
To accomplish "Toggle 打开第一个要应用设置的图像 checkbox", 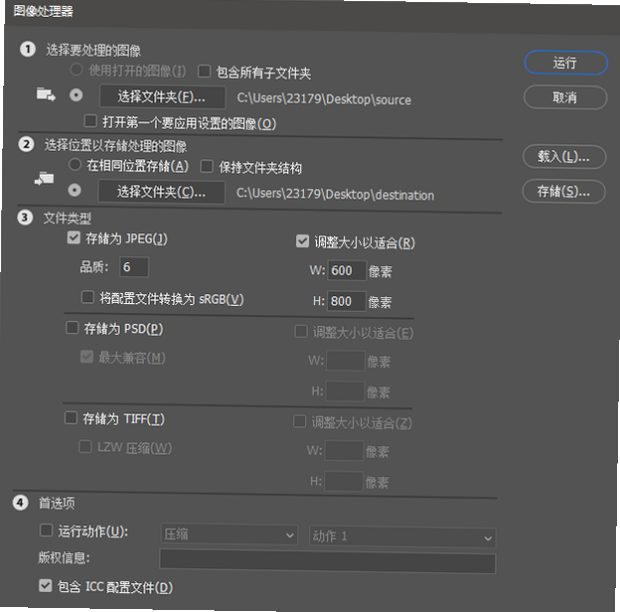I will [90, 121].
